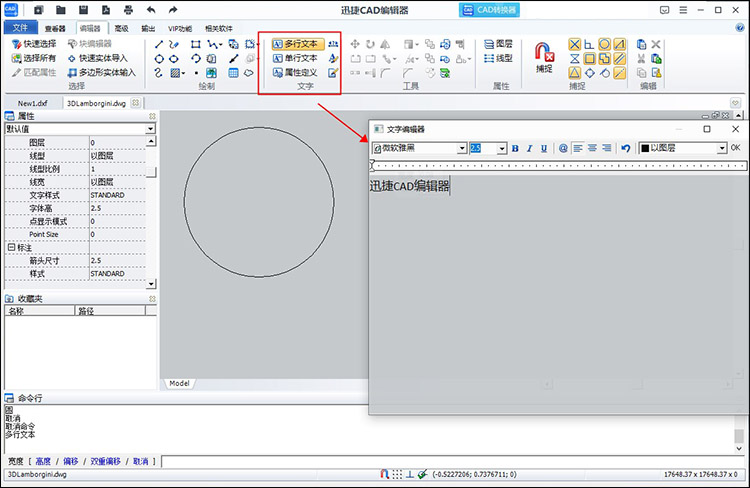The width and height of the screenshot is (750, 488).
Task: Open the 文件 menu tab
Action: 20,28
